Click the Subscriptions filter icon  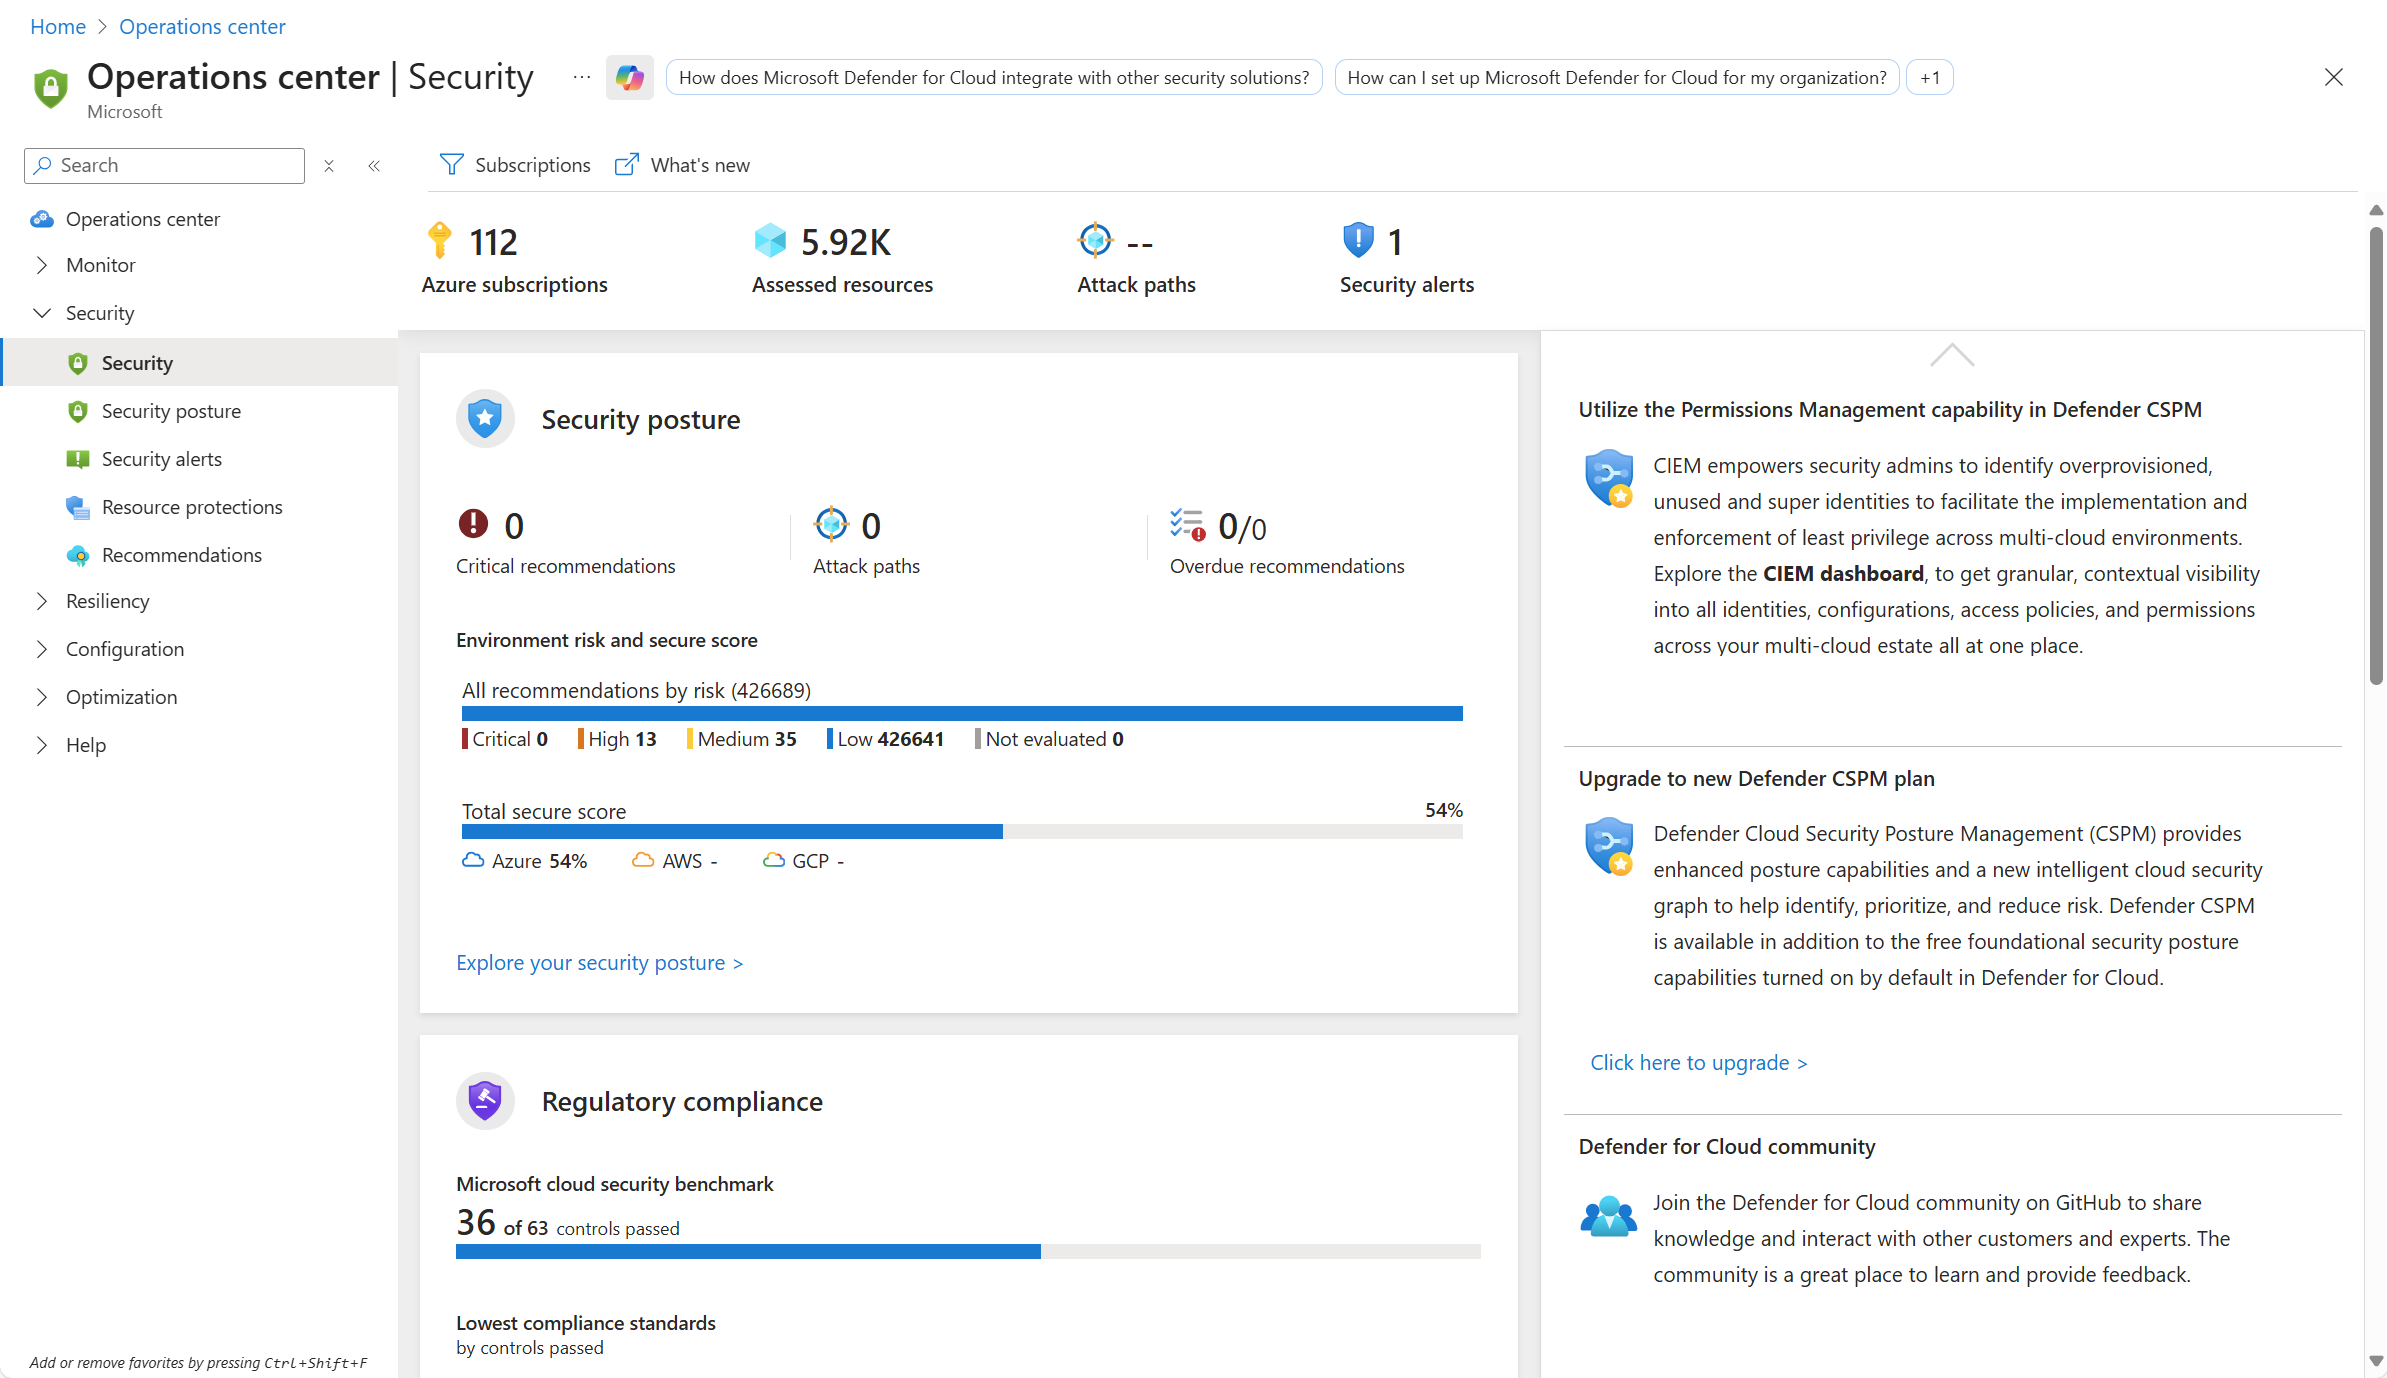pos(452,165)
